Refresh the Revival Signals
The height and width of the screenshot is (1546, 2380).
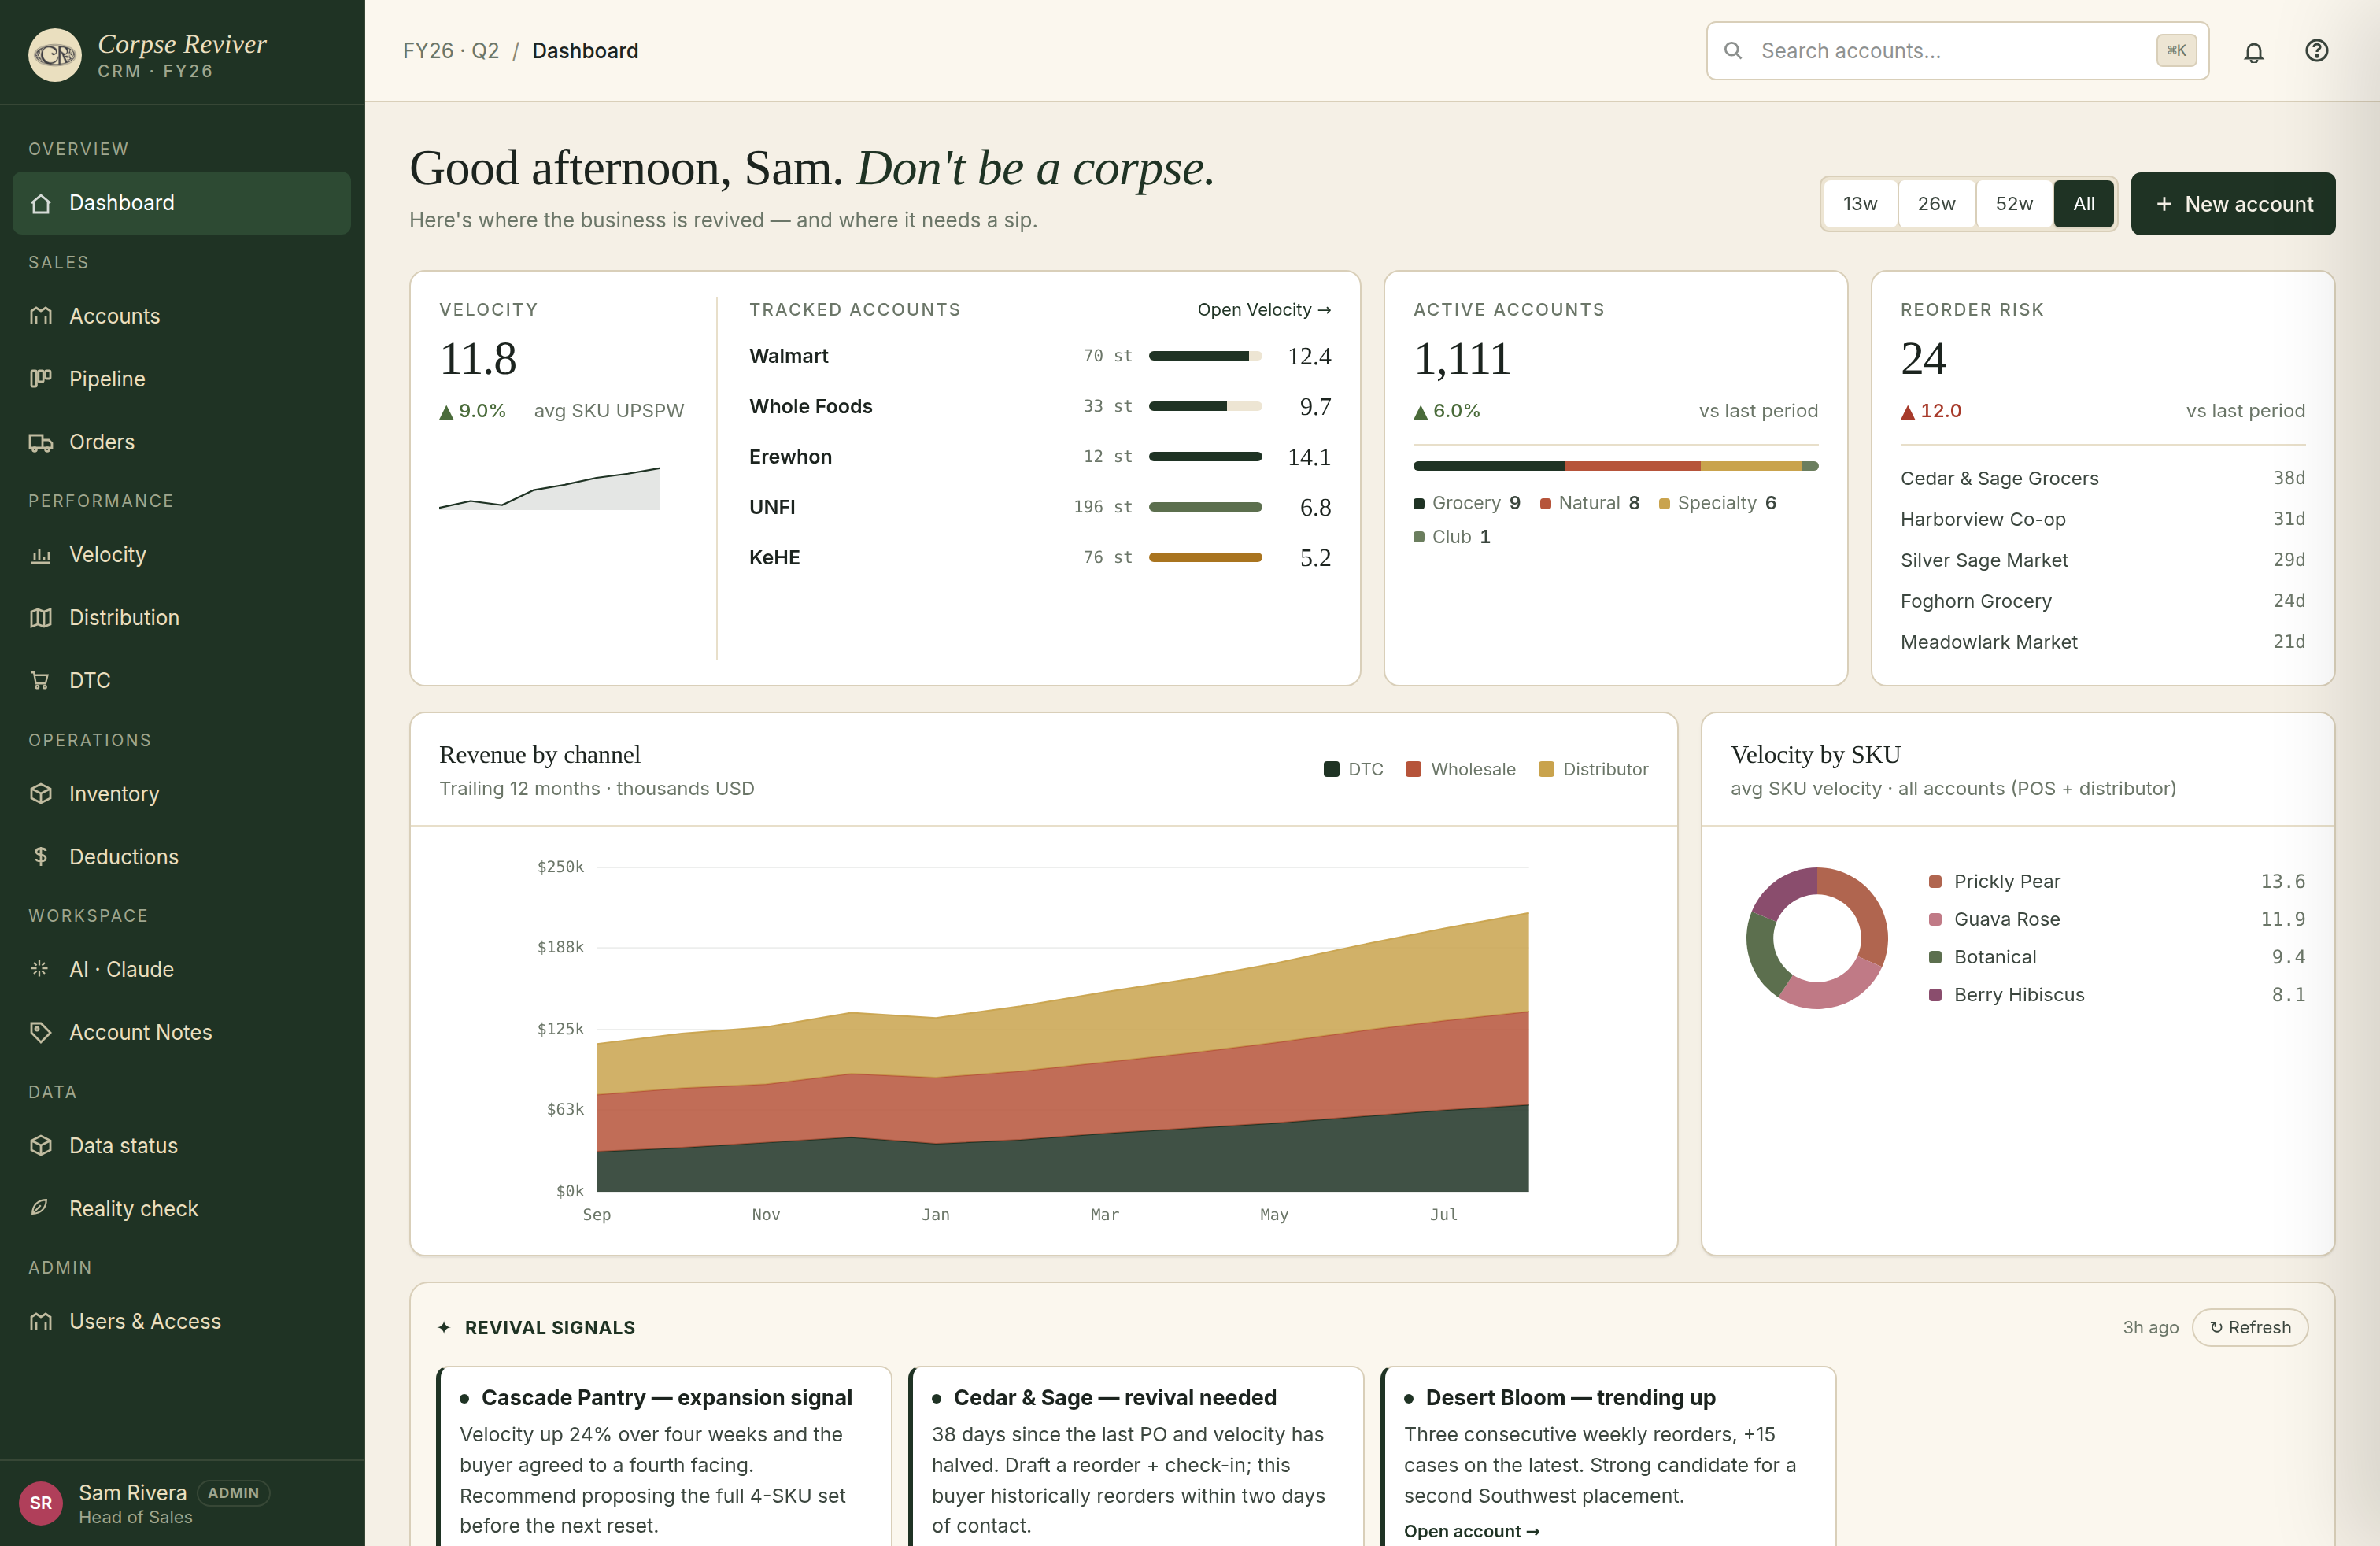click(x=2250, y=1328)
